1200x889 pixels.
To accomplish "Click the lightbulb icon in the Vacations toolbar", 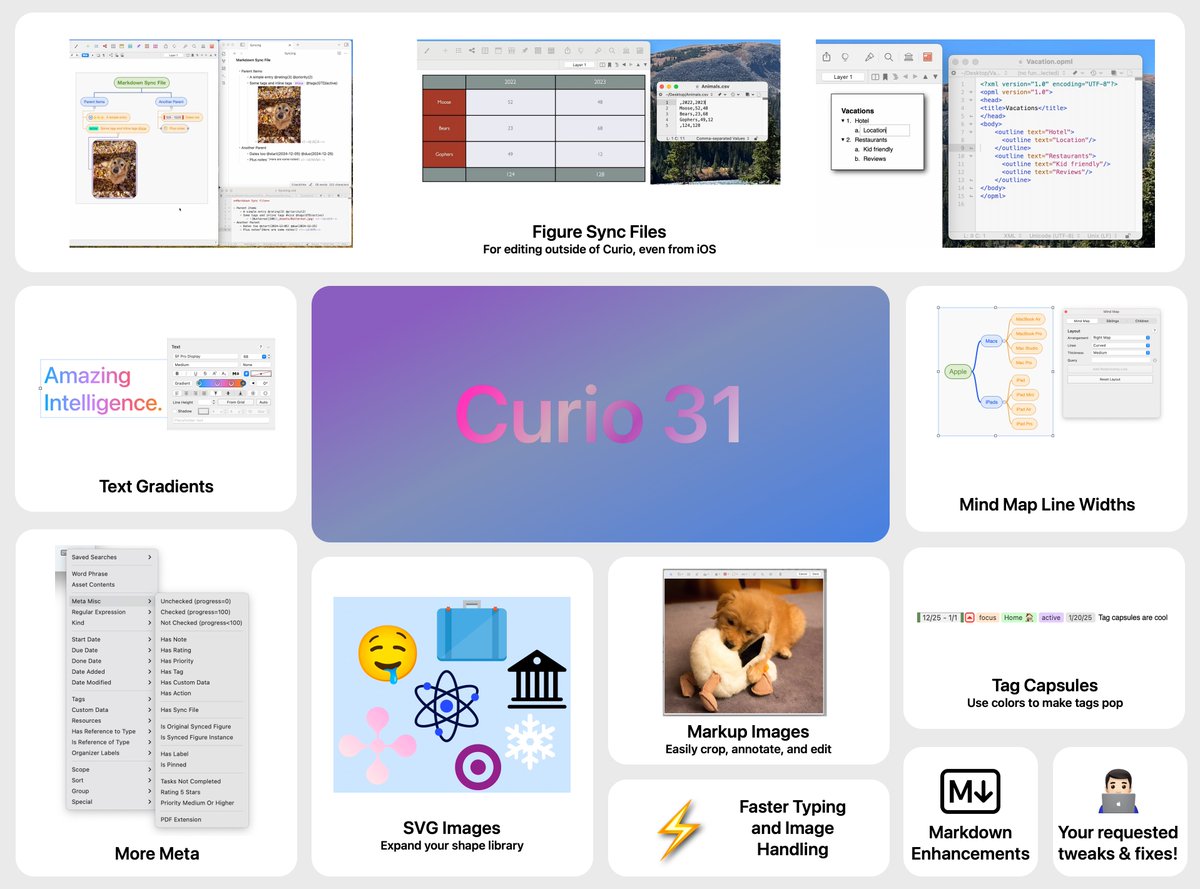I will click(845, 57).
